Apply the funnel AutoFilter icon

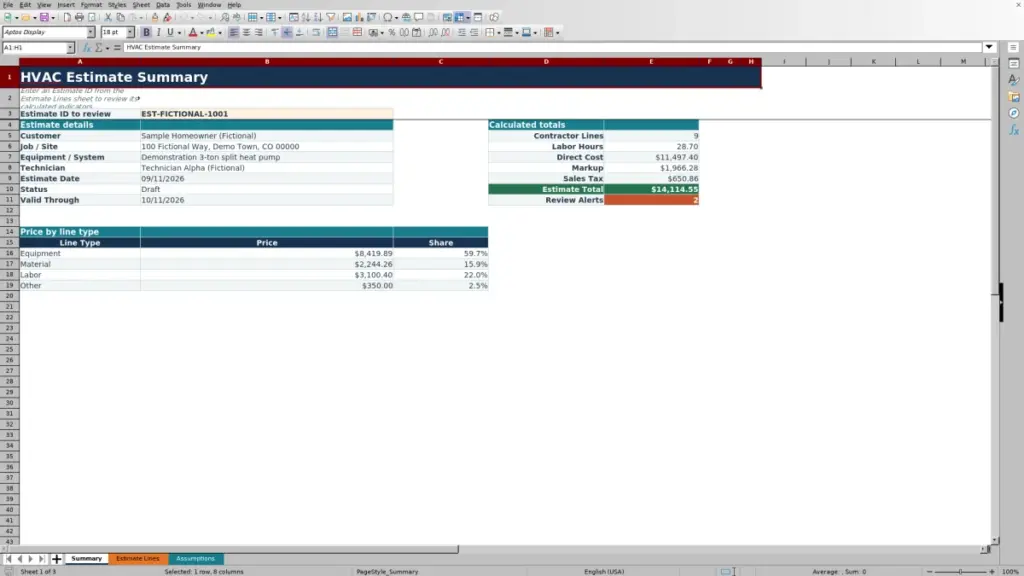(331, 18)
